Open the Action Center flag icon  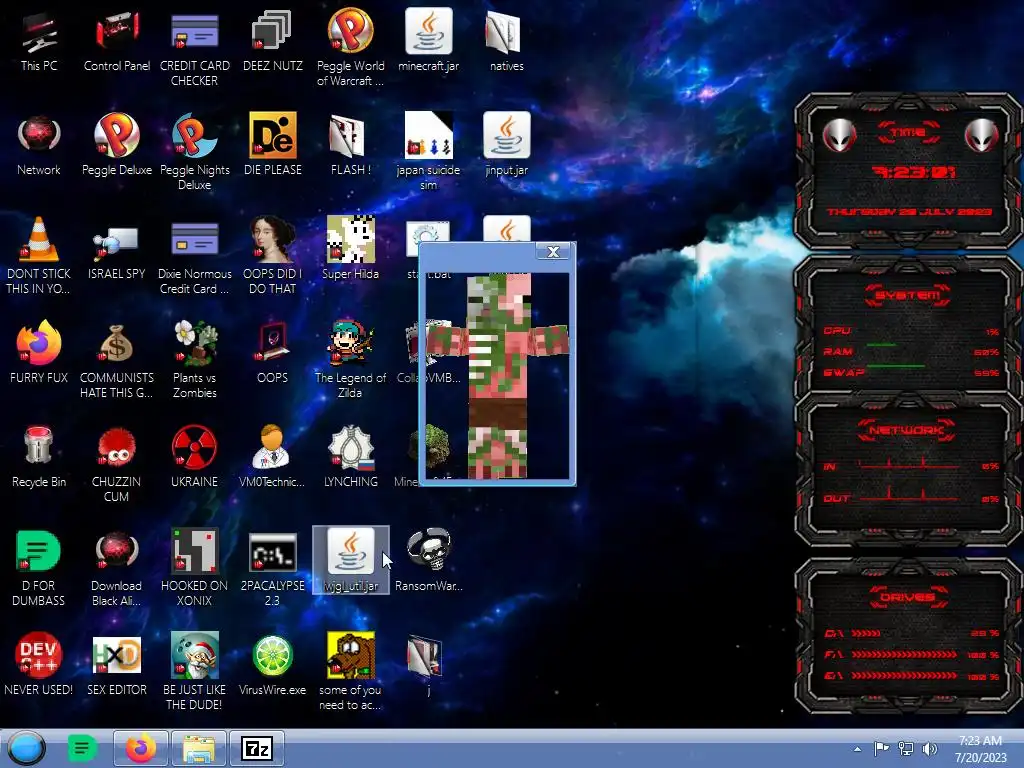[881, 748]
